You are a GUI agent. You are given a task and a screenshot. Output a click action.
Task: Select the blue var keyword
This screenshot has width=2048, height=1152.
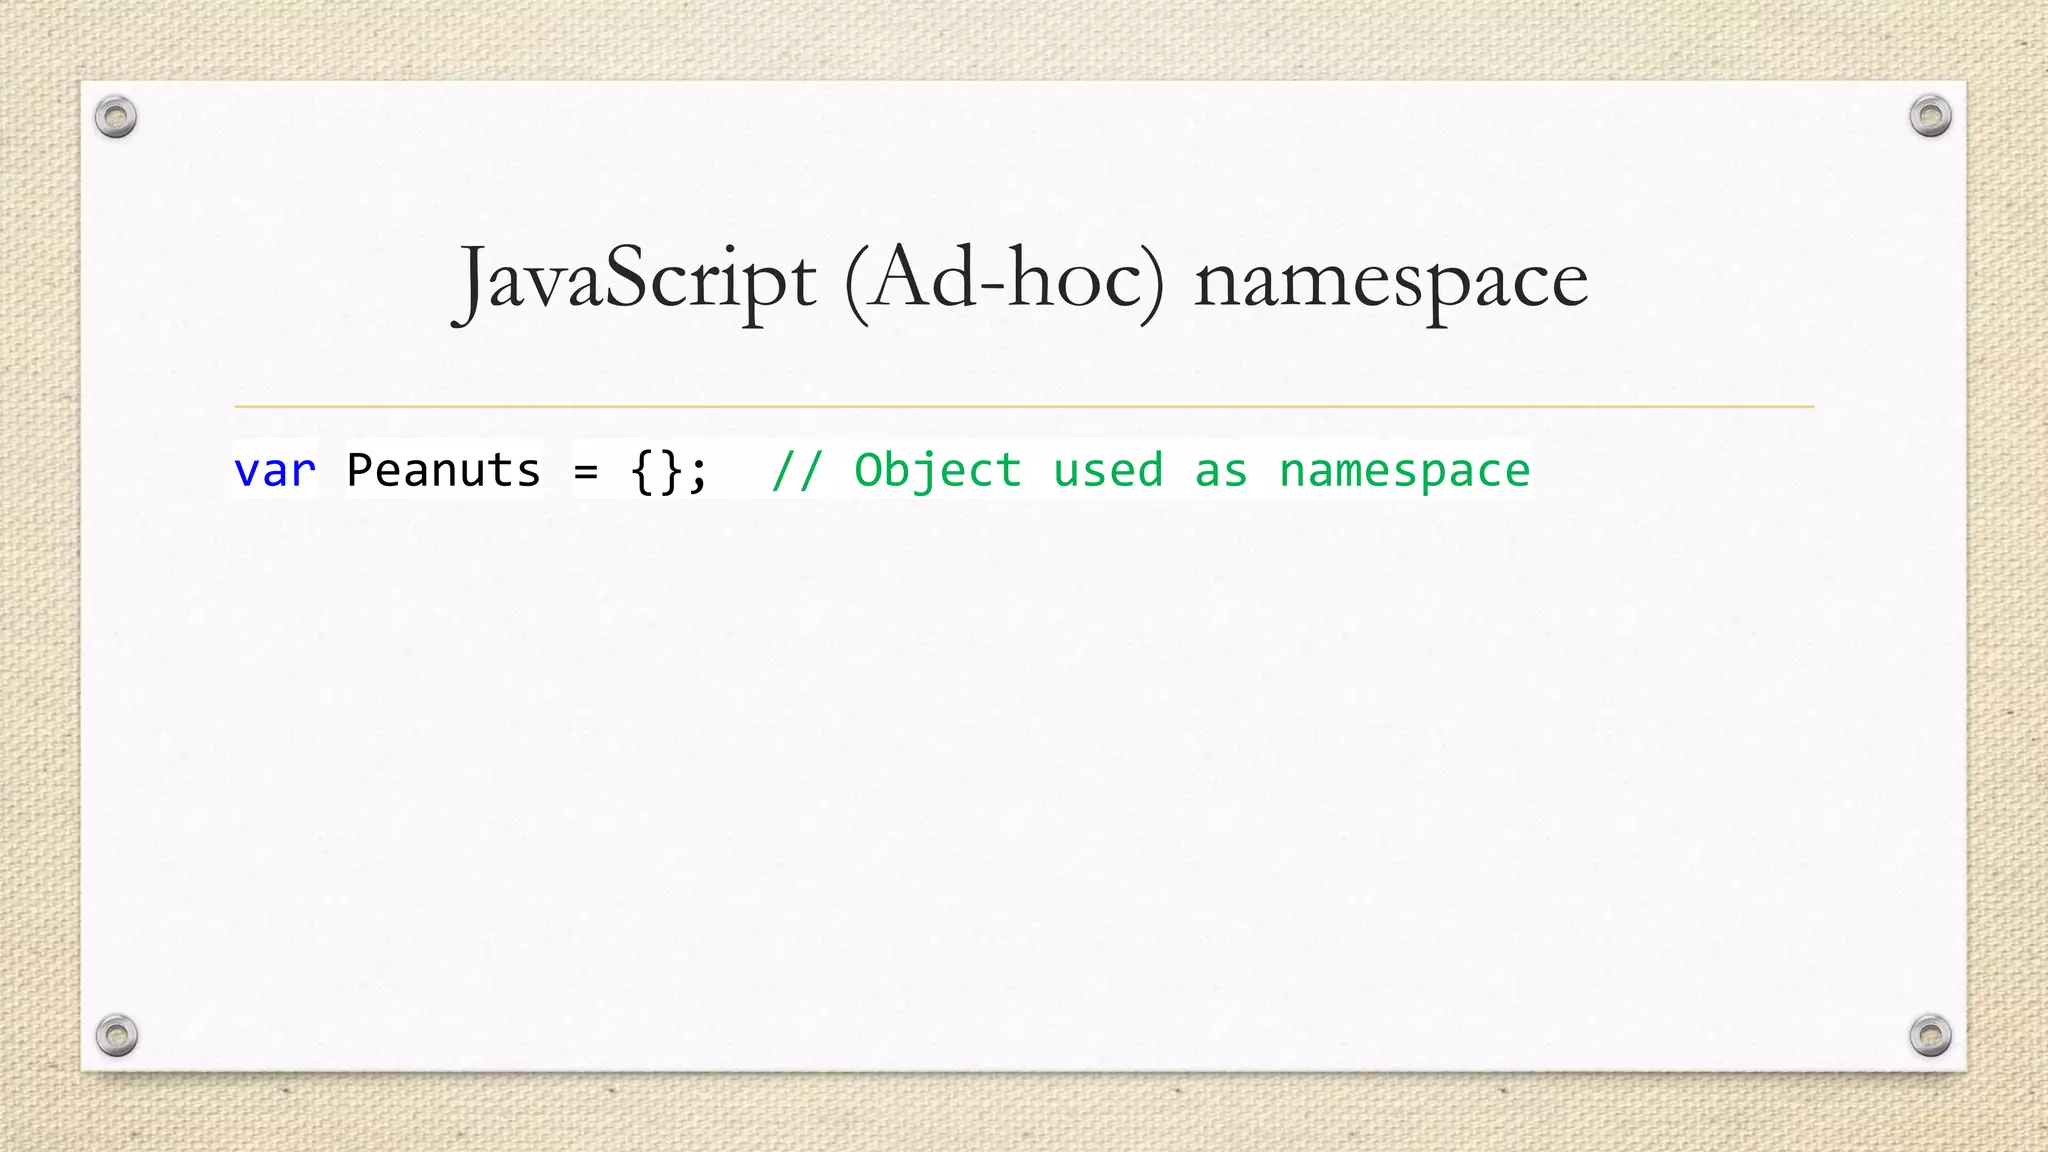pyautogui.click(x=275, y=470)
